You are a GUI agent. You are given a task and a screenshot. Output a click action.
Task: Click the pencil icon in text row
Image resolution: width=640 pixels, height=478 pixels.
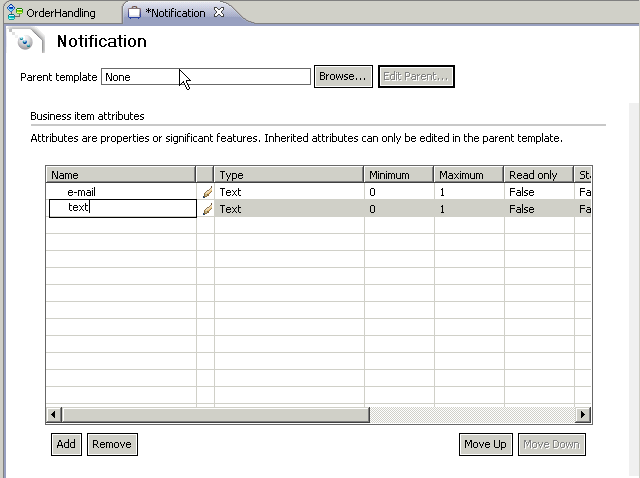pyautogui.click(x=207, y=209)
